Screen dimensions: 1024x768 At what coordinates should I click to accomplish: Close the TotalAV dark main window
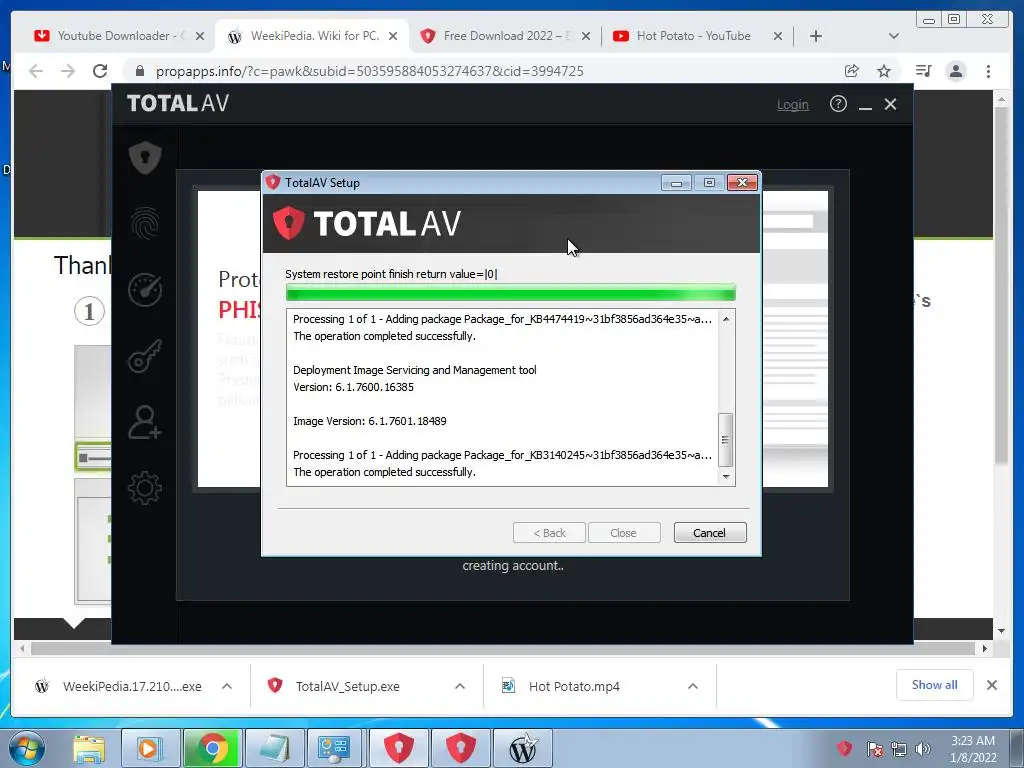point(890,104)
